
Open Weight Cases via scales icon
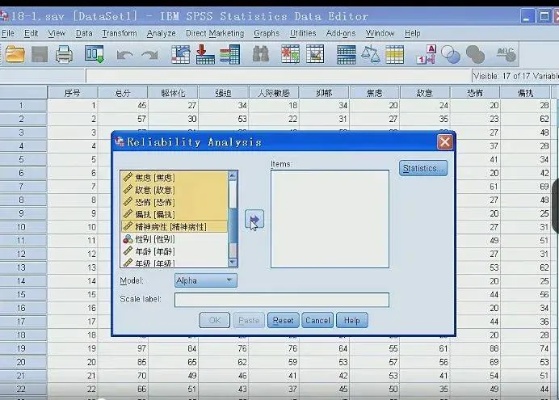click(370, 55)
